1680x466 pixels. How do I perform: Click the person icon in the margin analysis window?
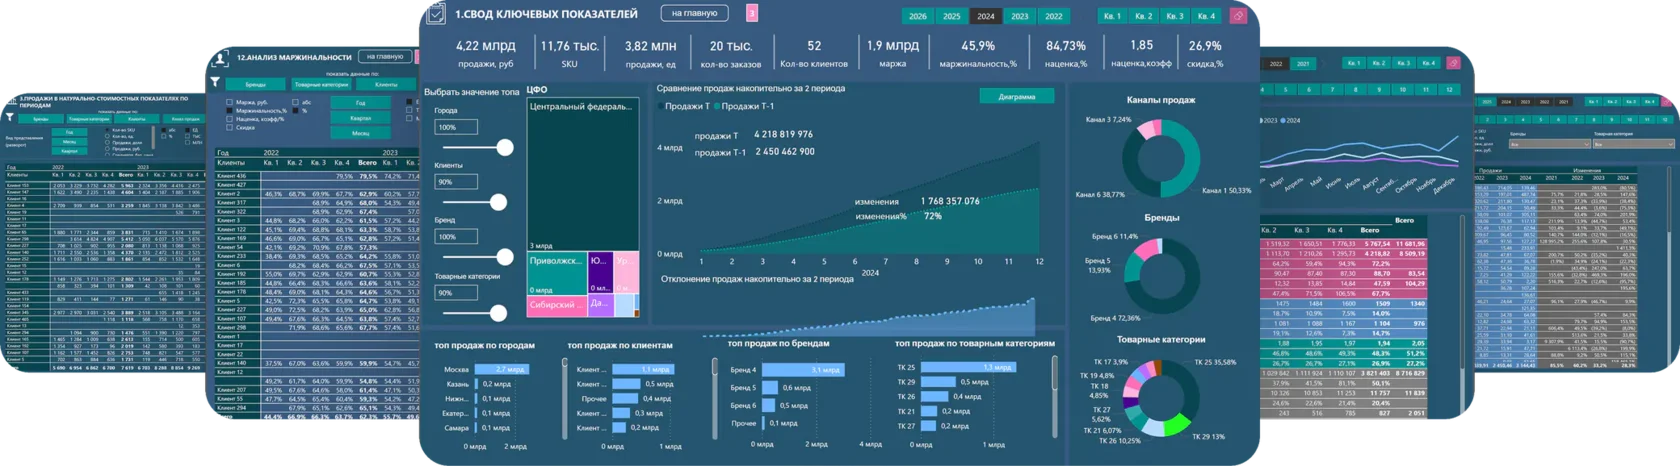(x=222, y=59)
